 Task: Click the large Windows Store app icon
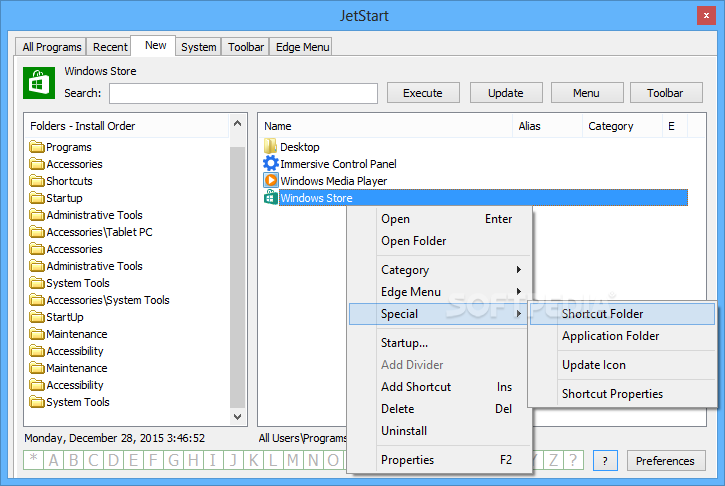[x=39, y=83]
